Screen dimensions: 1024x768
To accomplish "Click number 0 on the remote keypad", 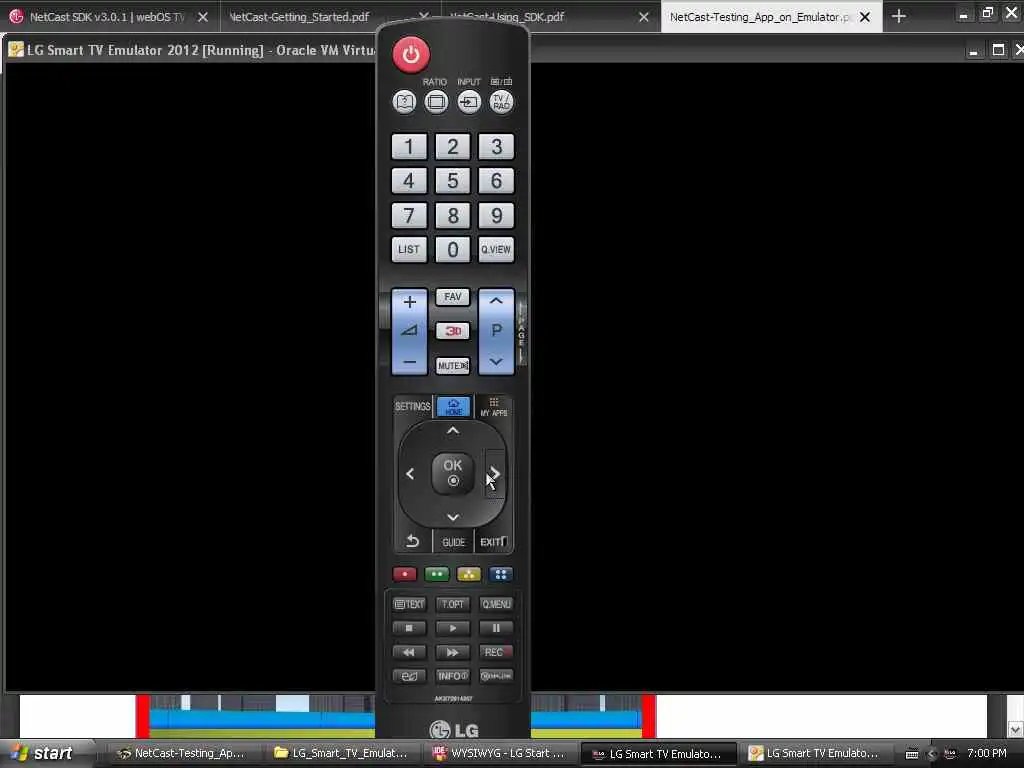I will click(x=453, y=249).
